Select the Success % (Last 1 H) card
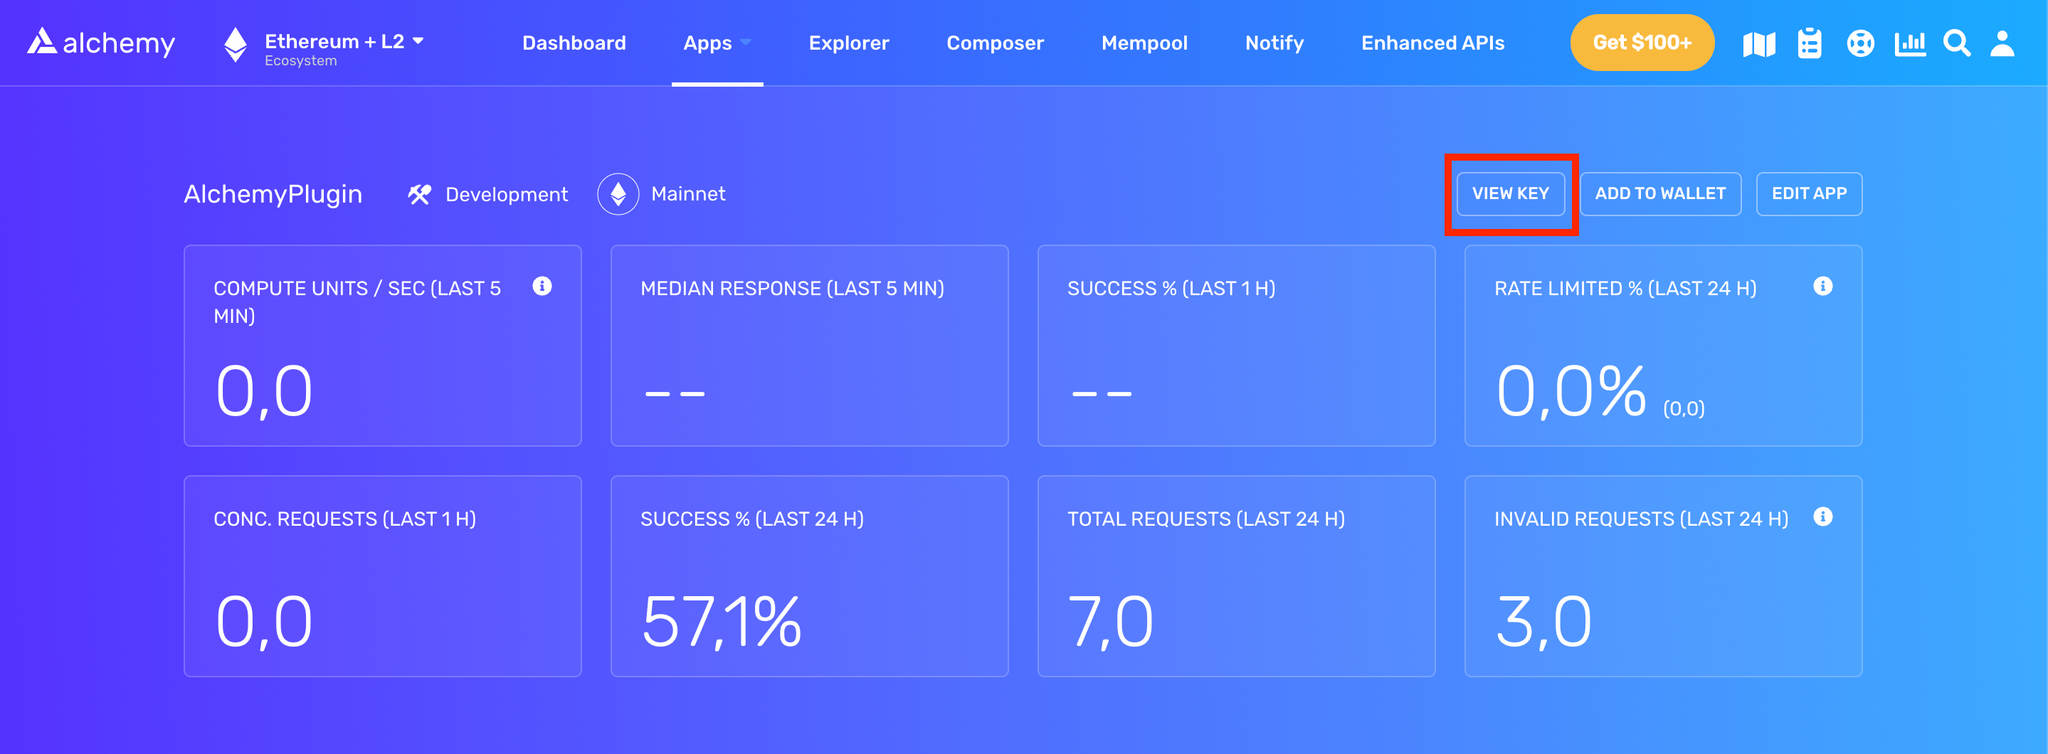Viewport: 2048px width, 754px height. (1236, 345)
